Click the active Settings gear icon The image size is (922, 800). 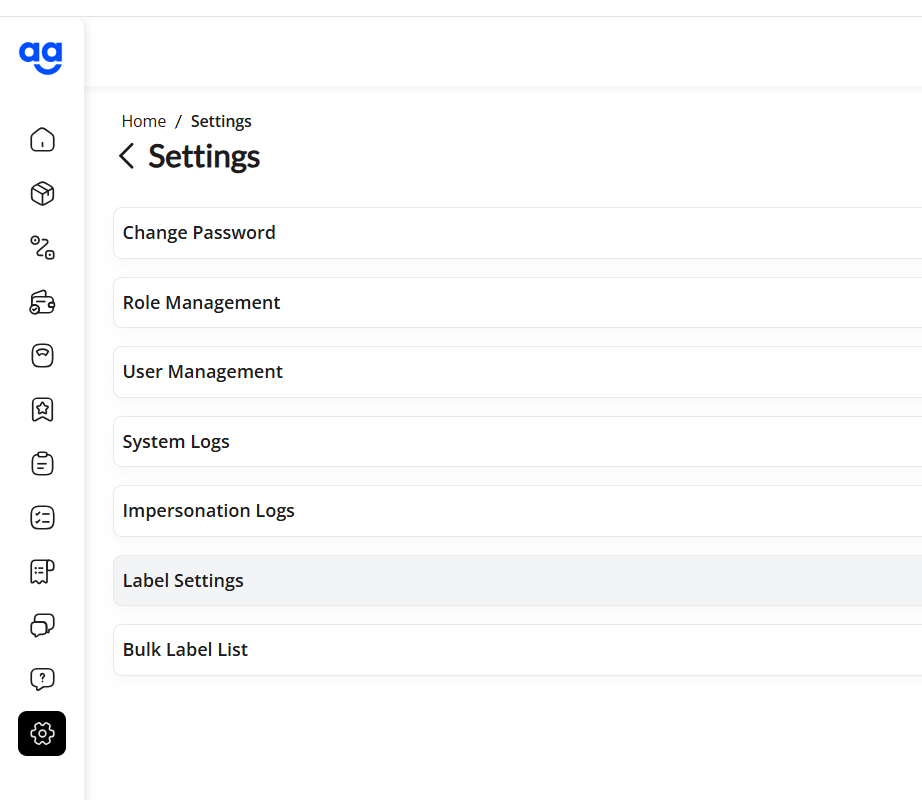pos(42,734)
